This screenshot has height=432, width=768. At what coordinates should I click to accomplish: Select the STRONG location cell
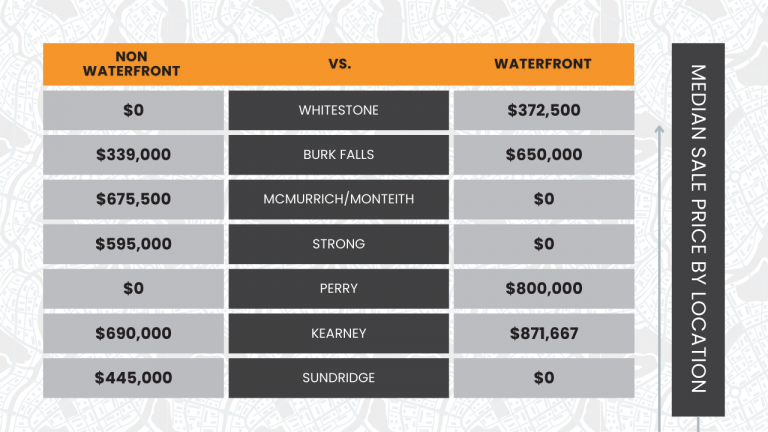(338, 244)
